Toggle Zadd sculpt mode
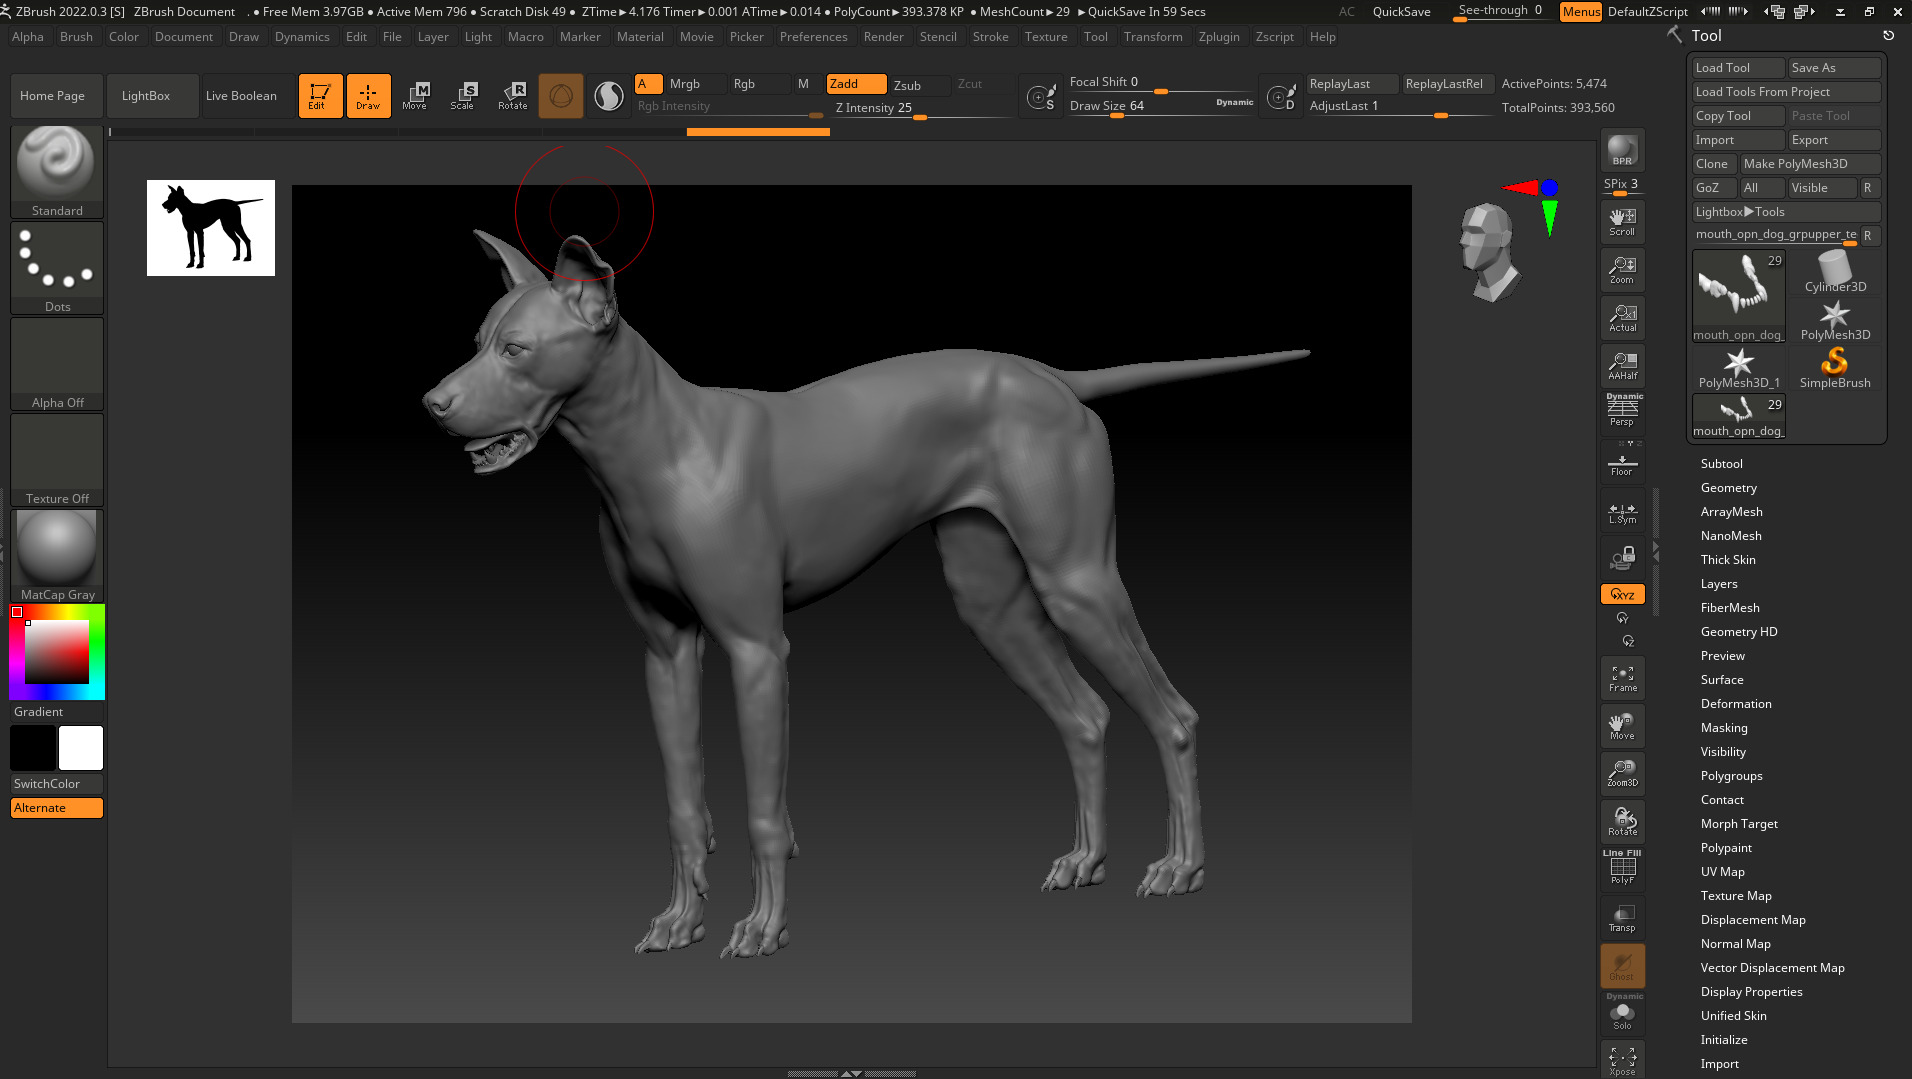The width and height of the screenshot is (1912, 1079). (856, 84)
